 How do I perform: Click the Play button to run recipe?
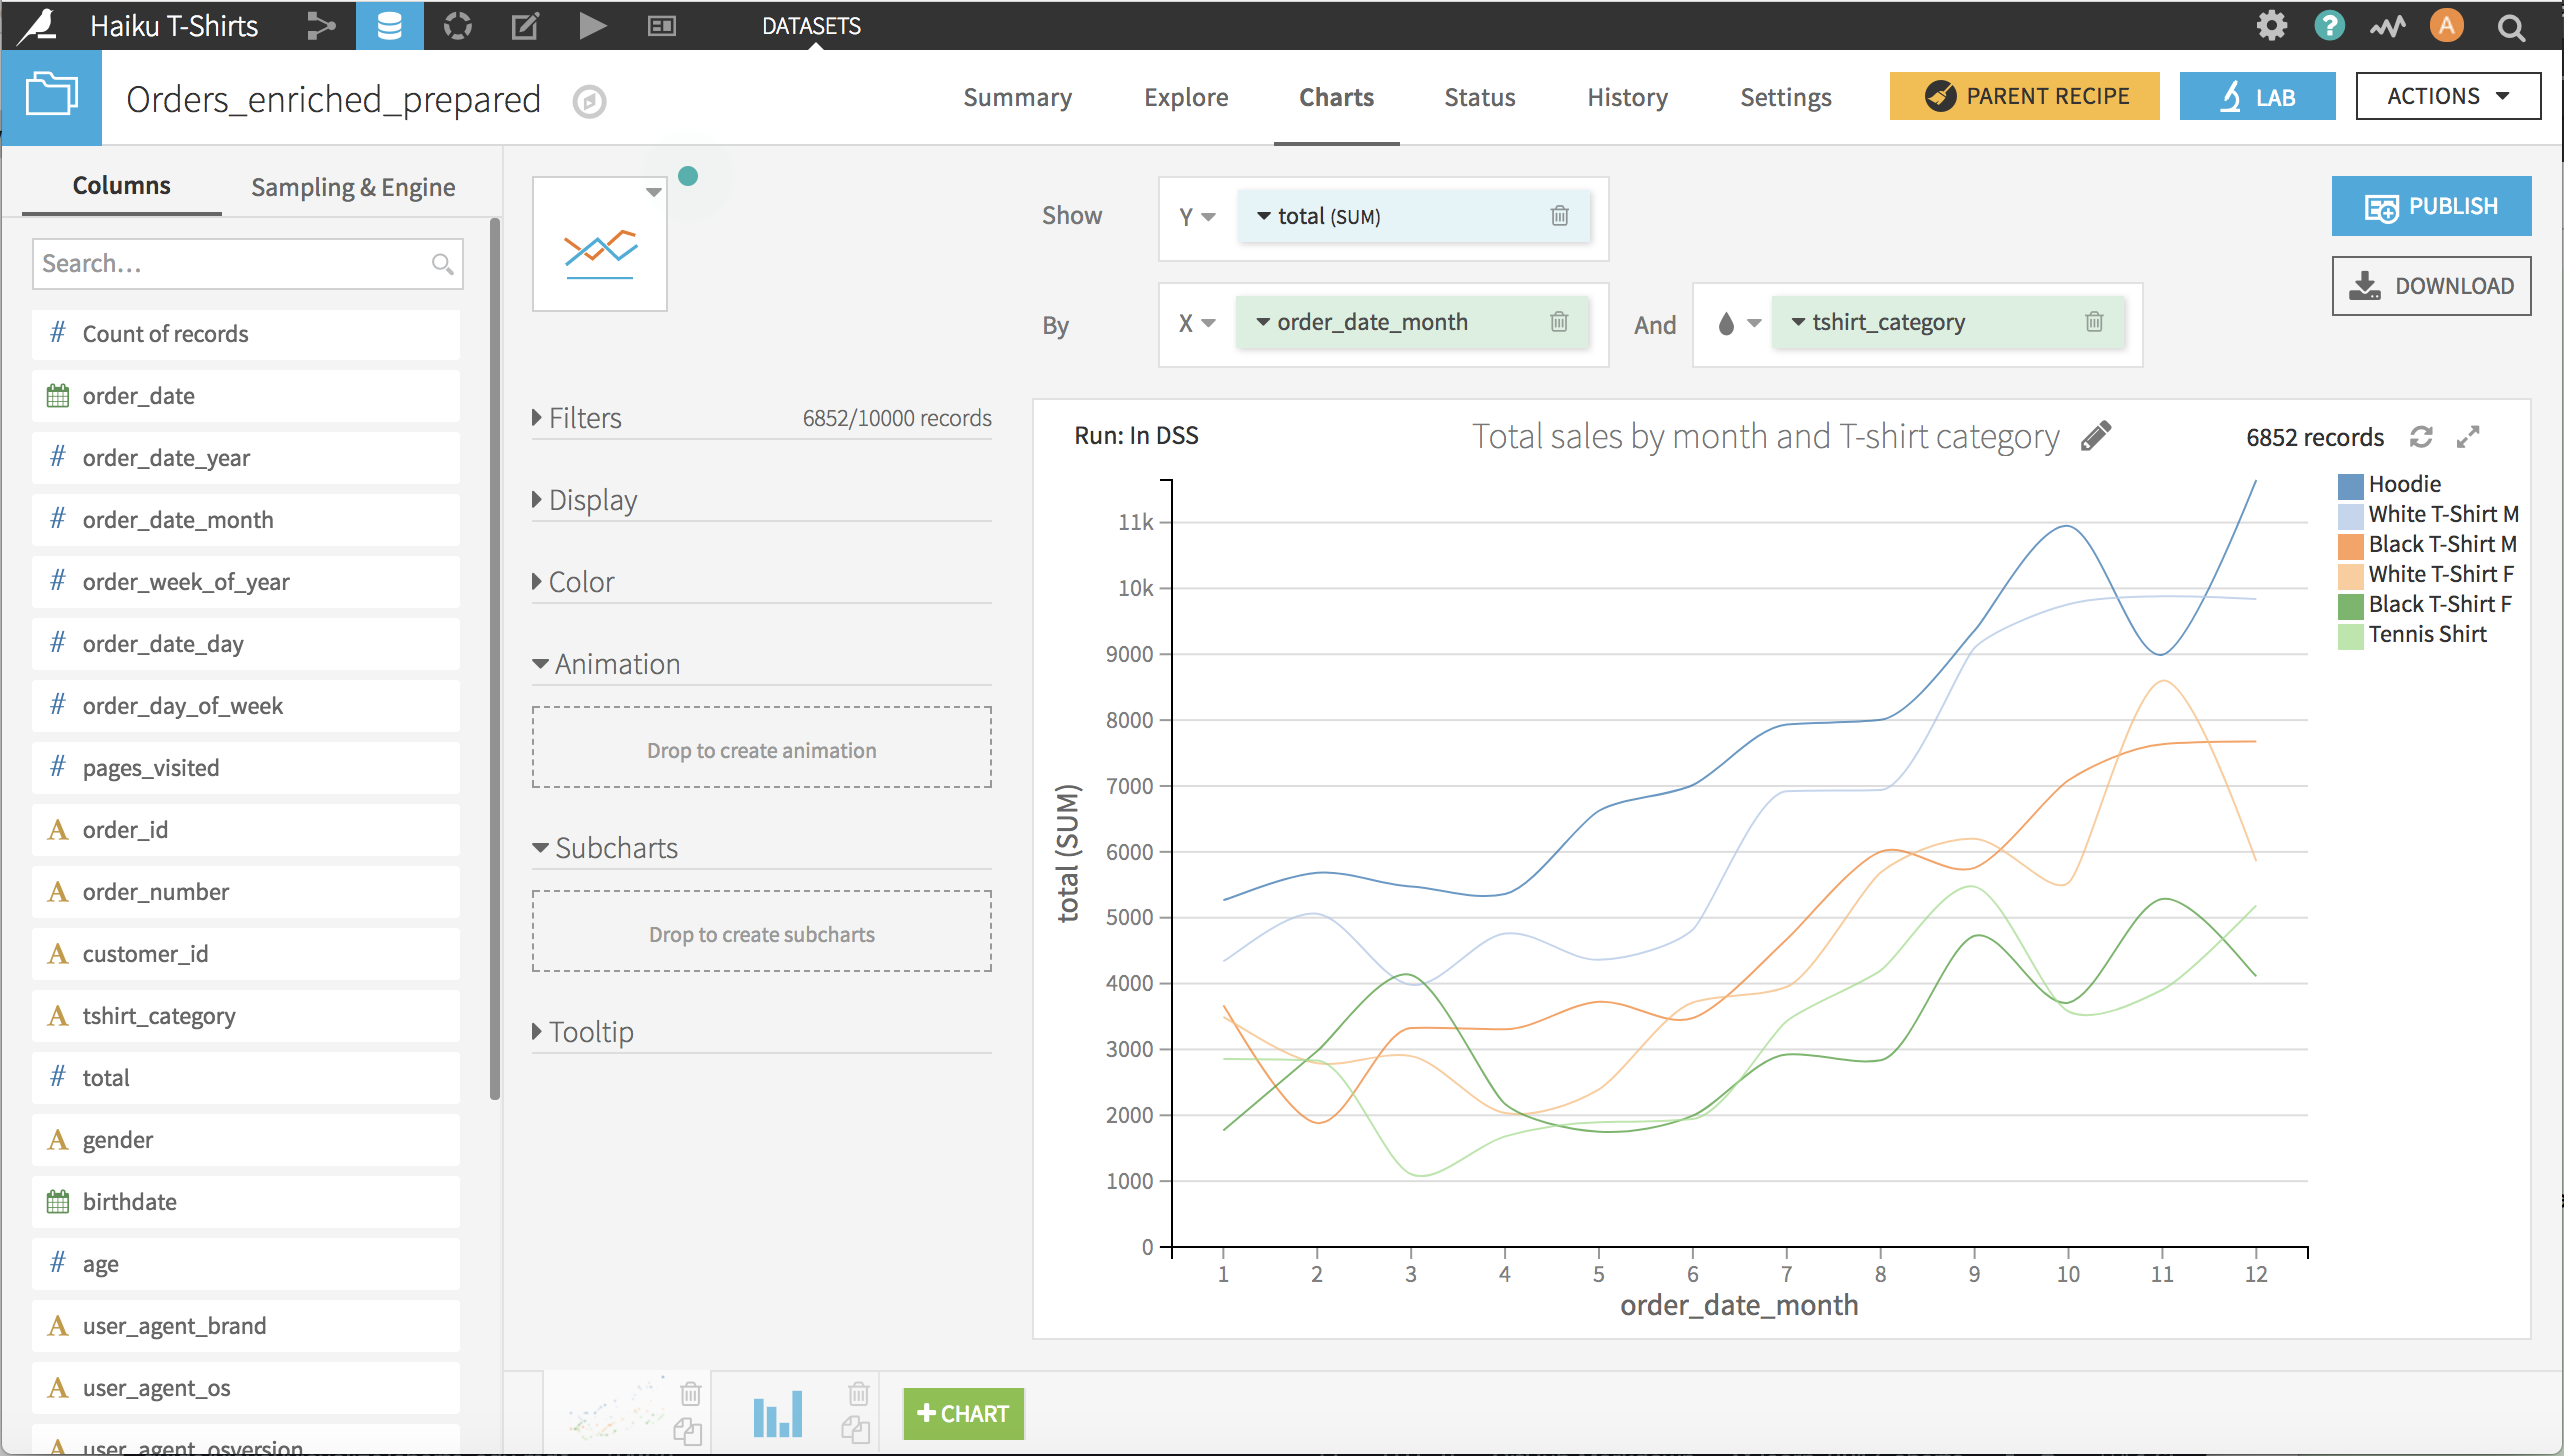(593, 25)
